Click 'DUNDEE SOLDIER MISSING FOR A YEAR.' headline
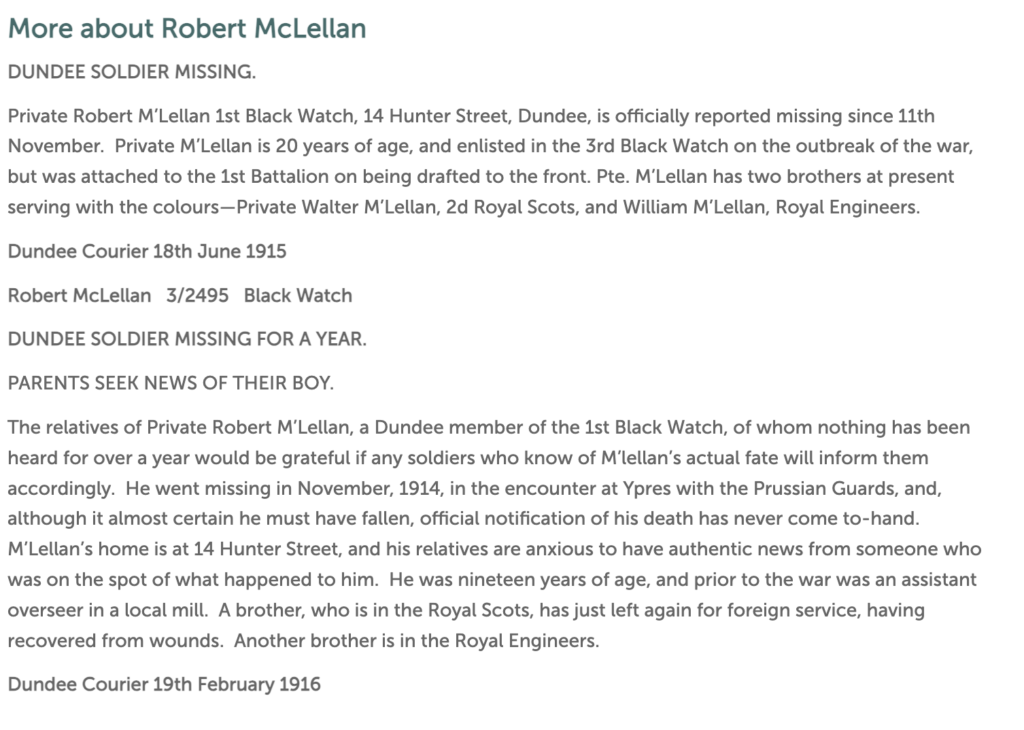Viewport: 1024px width, 730px height. [x=187, y=339]
